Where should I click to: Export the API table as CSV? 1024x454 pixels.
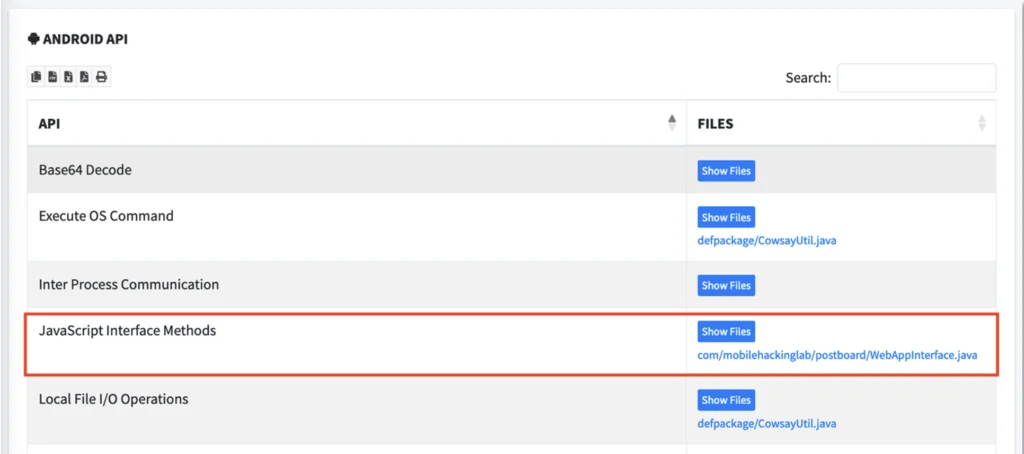click(52, 77)
